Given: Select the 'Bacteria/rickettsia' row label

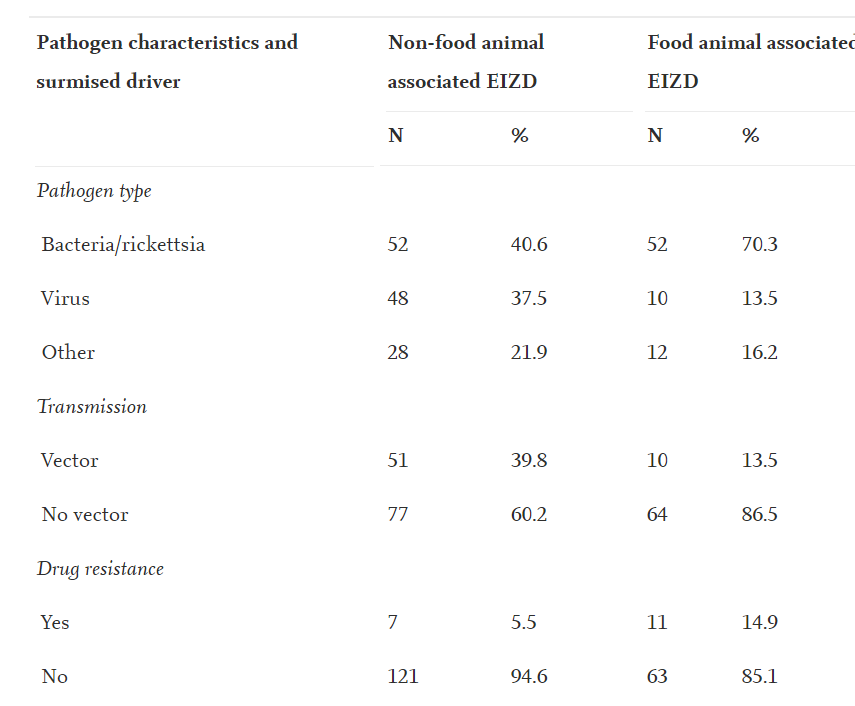Looking at the screenshot, I should [123, 244].
